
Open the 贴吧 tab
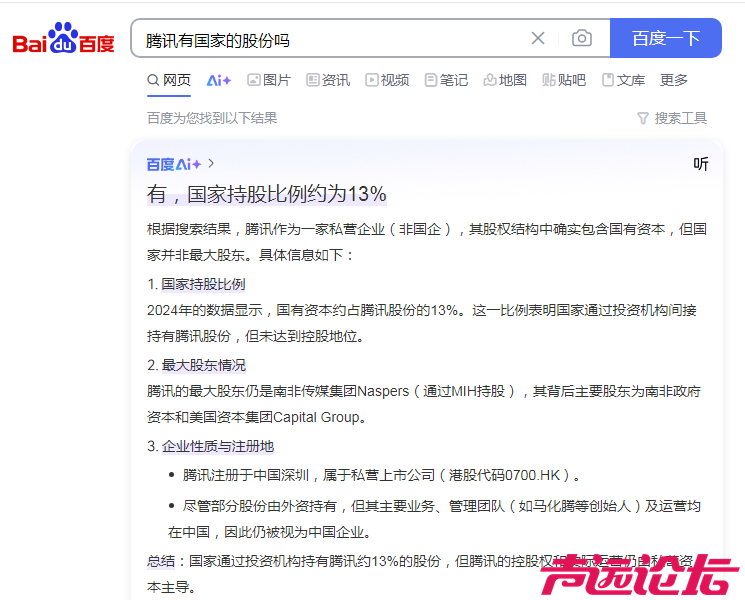[x=564, y=80]
